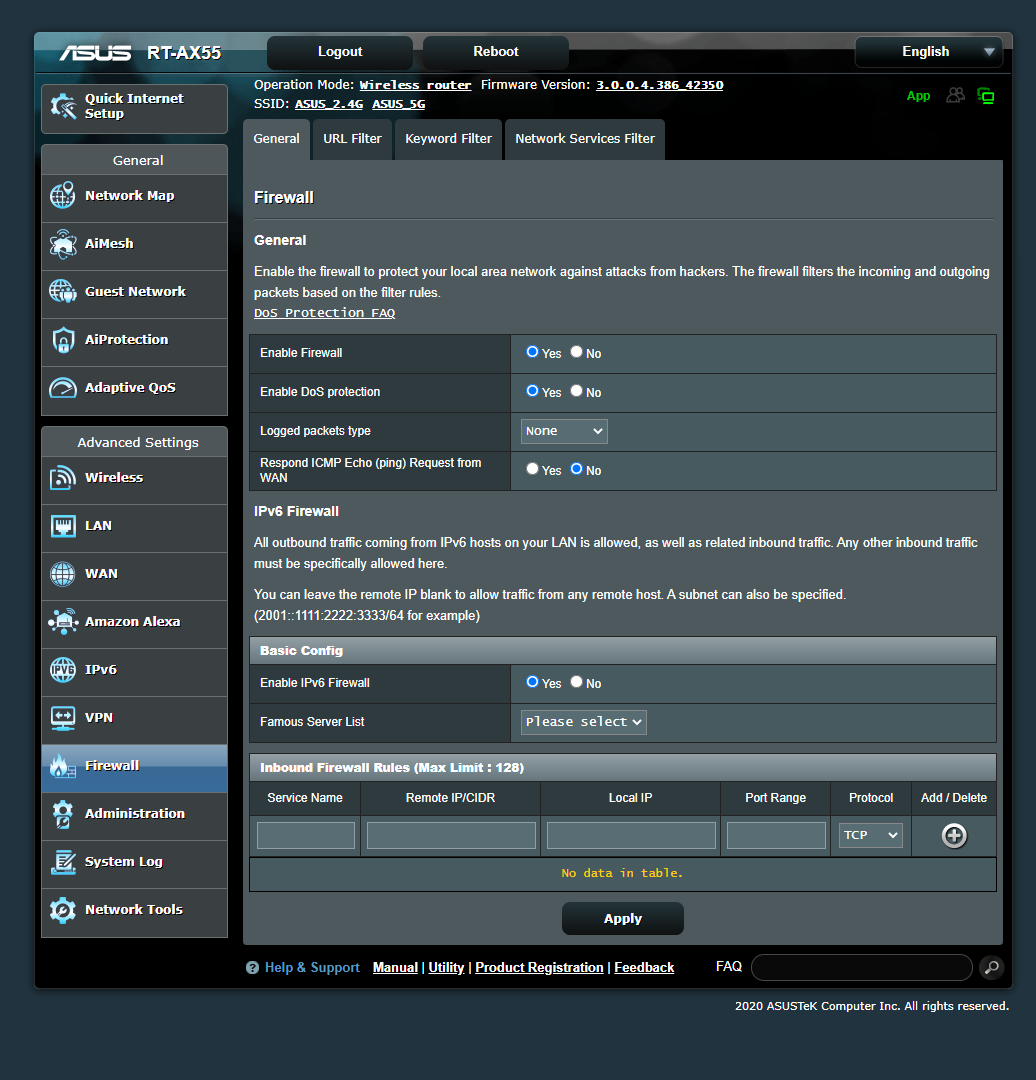Click the AiProtection shield icon
Image resolution: width=1036 pixels, height=1080 pixels.
(x=63, y=340)
